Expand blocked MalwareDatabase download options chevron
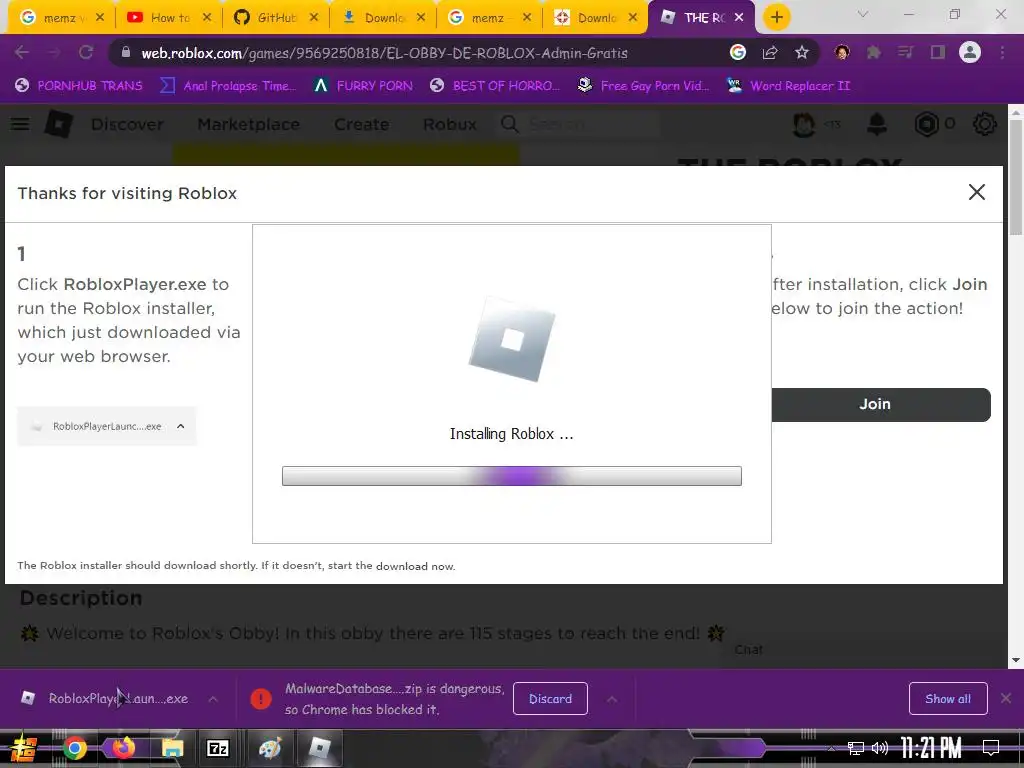 (611, 699)
